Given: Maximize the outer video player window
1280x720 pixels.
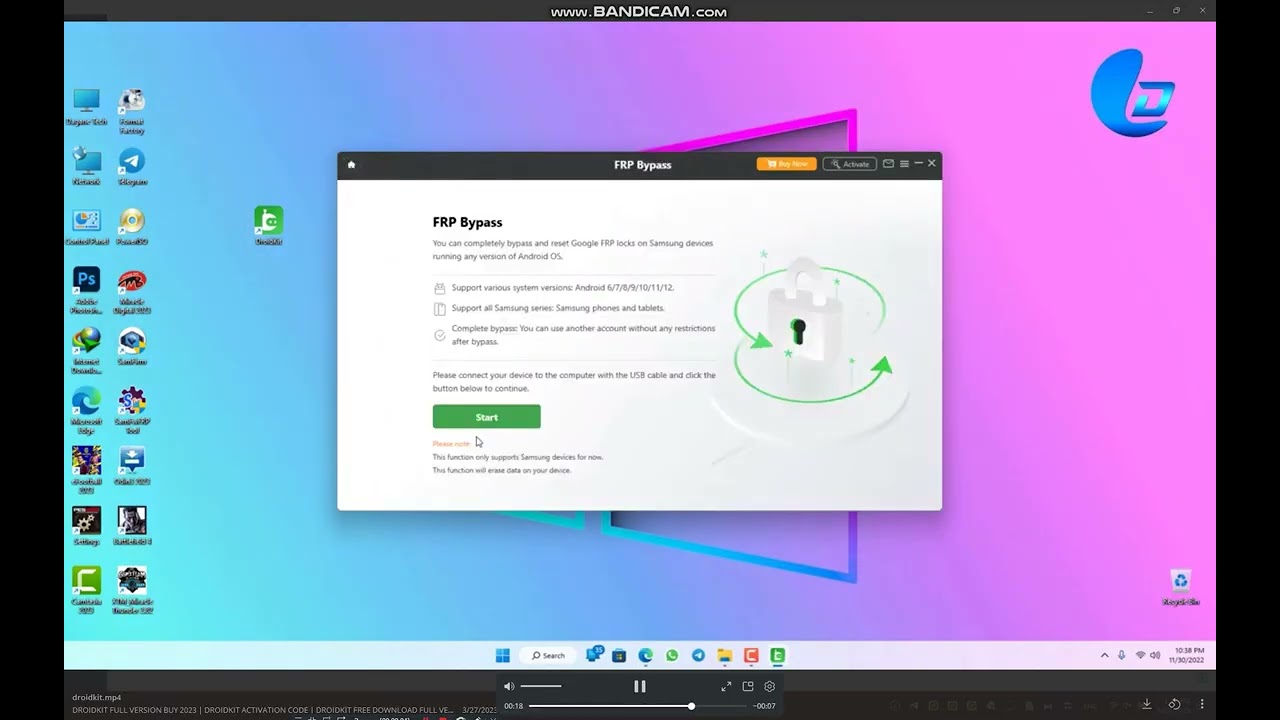Looking at the screenshot, I should pyautogui.click(x=1176, y=10).
